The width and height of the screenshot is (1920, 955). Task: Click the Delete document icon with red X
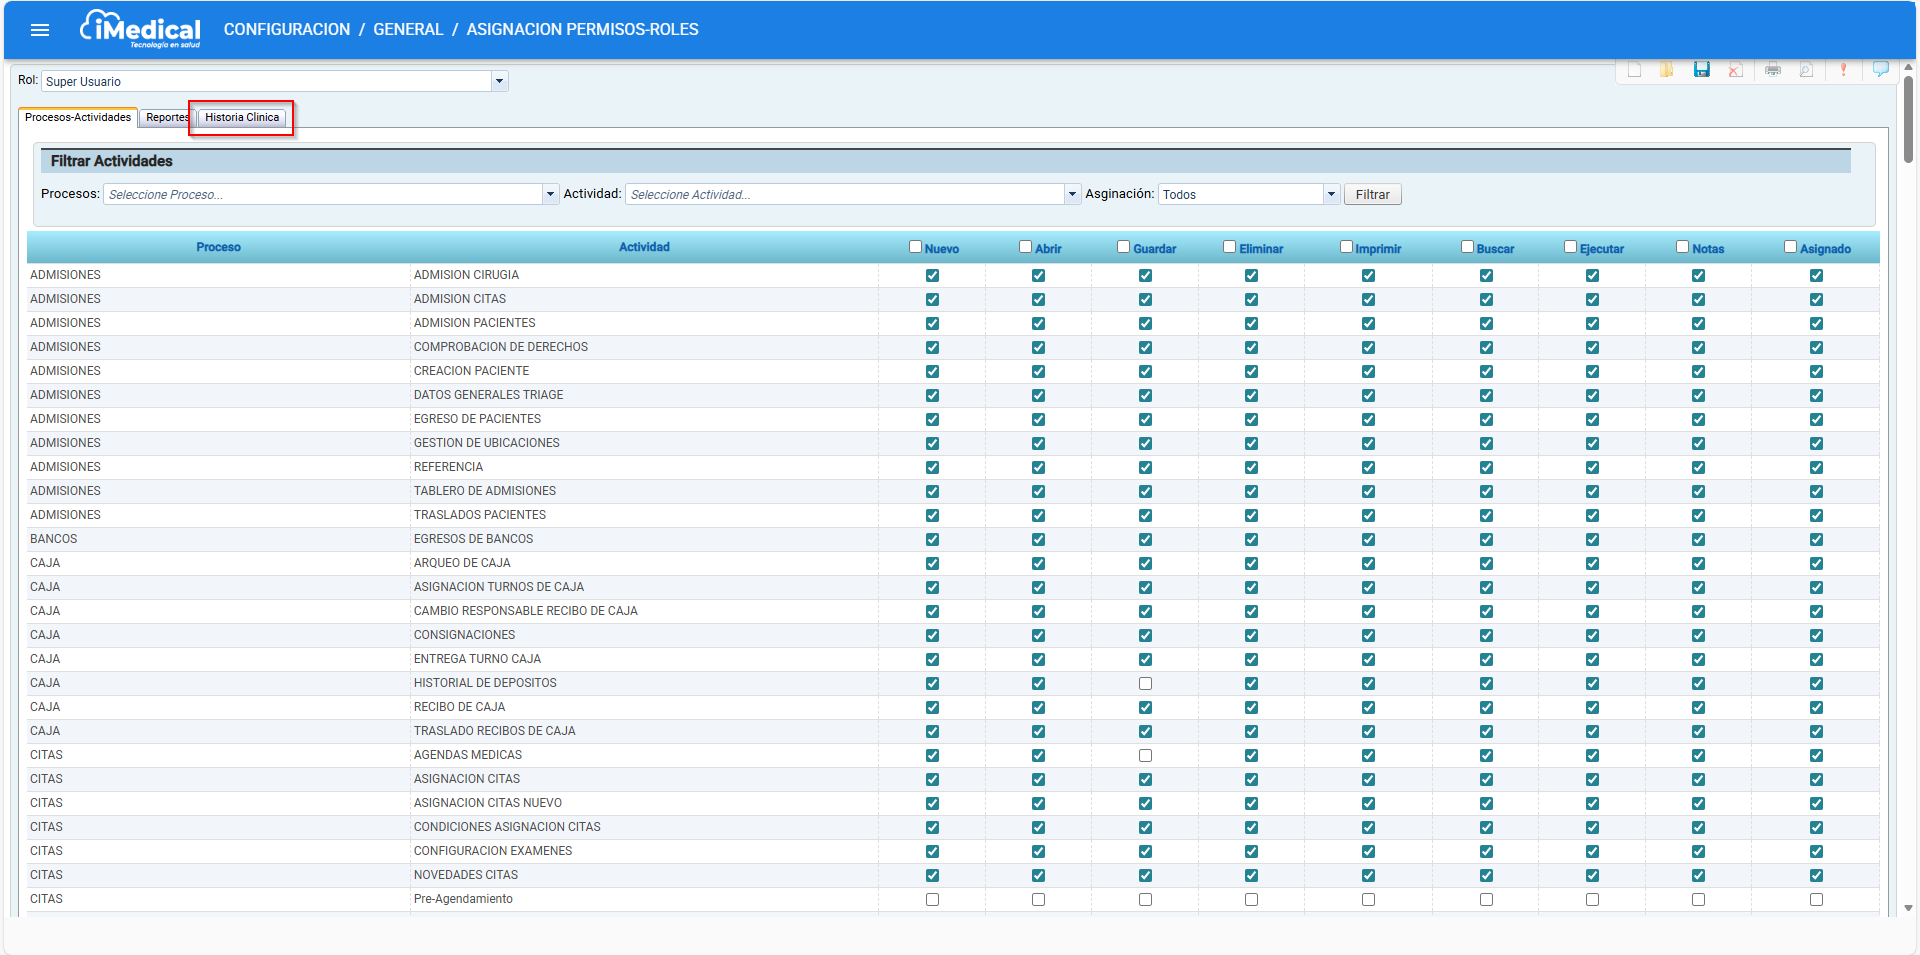(1735, 70)
